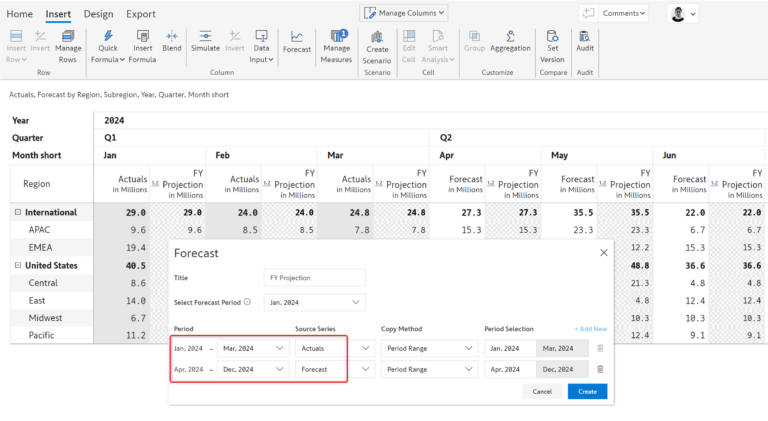768x421 pixels.
Task: Click the Create button
Action: tap(587, 391)
